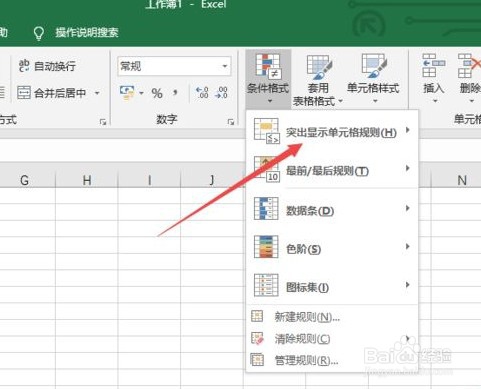The image size is (481, 389).
Task: Open alignment group dialog launcher
Action: pos(103,122)
